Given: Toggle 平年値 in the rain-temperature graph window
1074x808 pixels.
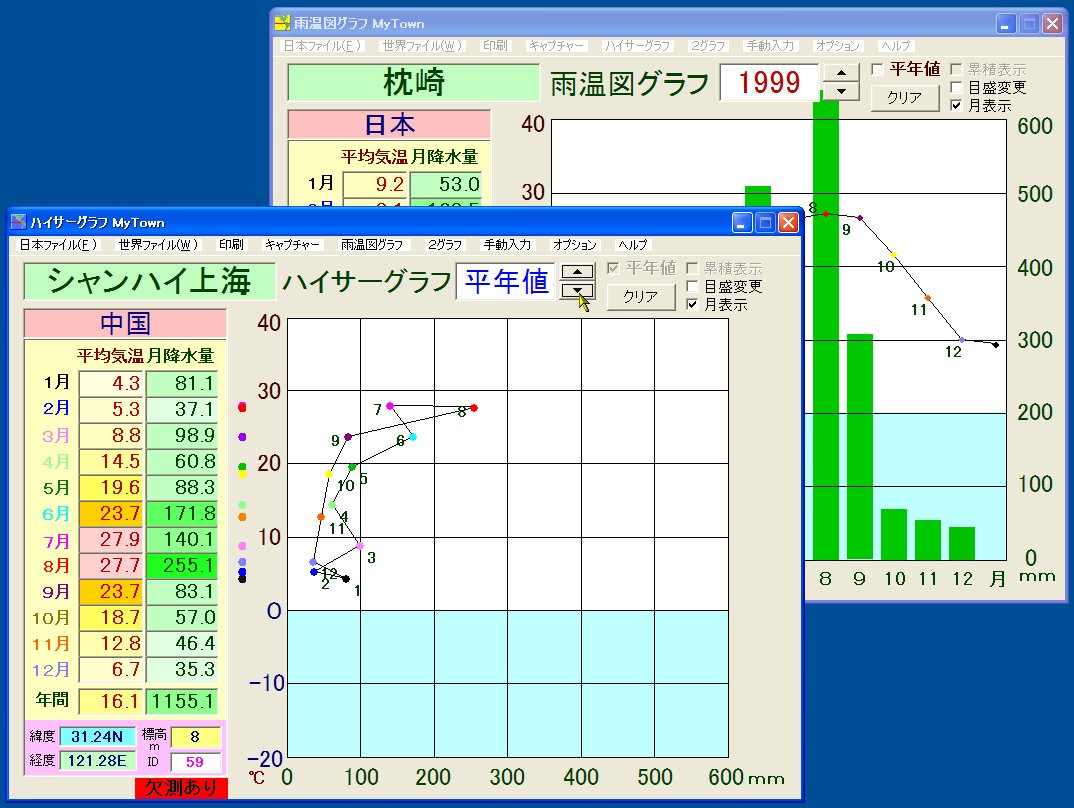Looking at the screenshot, I should 878,69.
